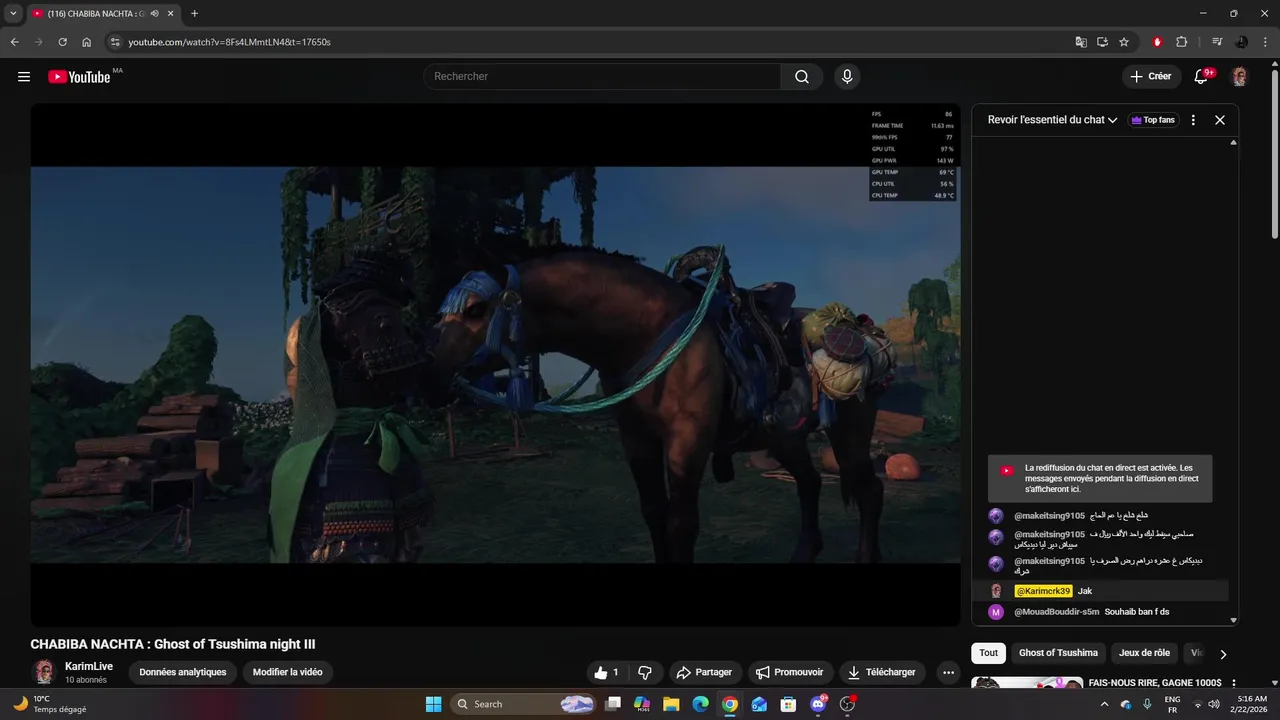Image resolution: width=1280 pixels, height=720 pixels.
Task: Open the Créer button
Action: click(x=1151, y=76)
